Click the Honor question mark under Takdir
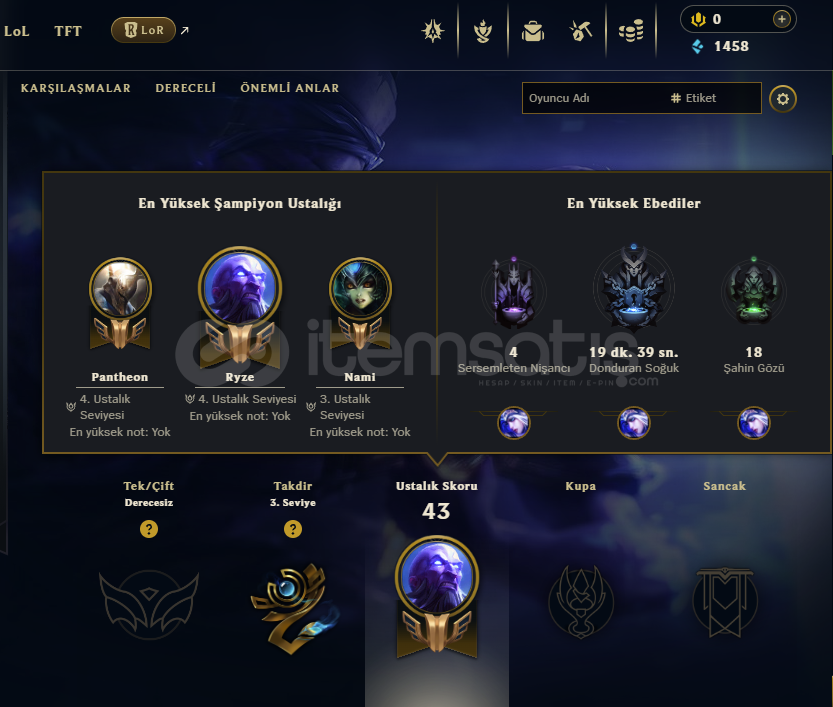Screen dimensions: 833x707 [x=293, y=529]
